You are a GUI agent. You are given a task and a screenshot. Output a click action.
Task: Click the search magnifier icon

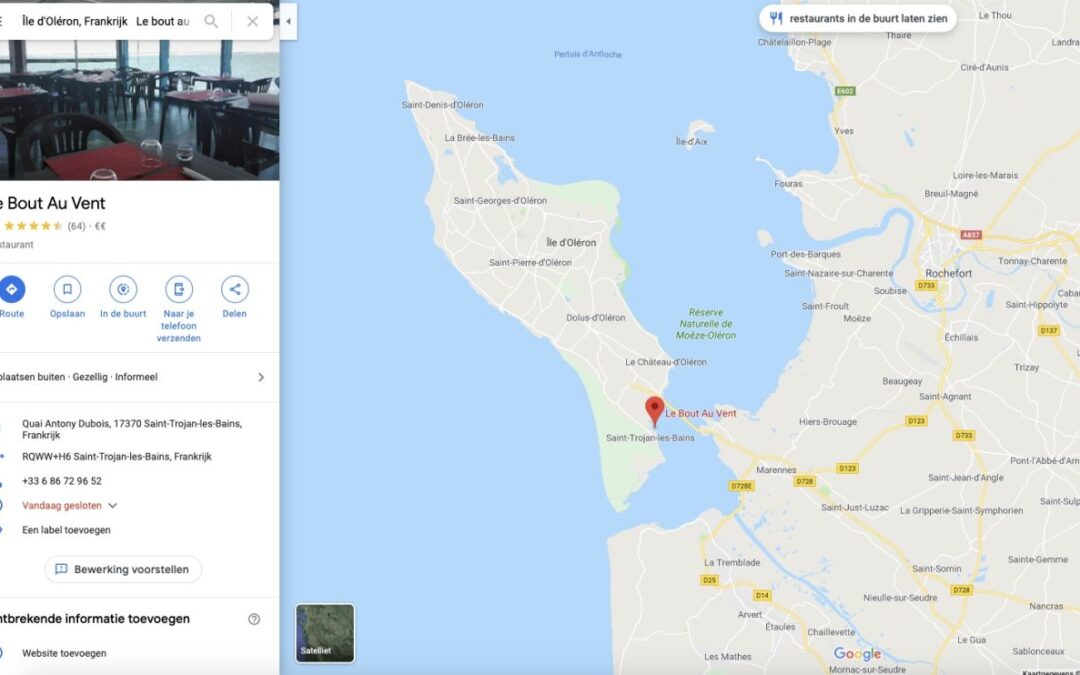[x=211, y=21]
